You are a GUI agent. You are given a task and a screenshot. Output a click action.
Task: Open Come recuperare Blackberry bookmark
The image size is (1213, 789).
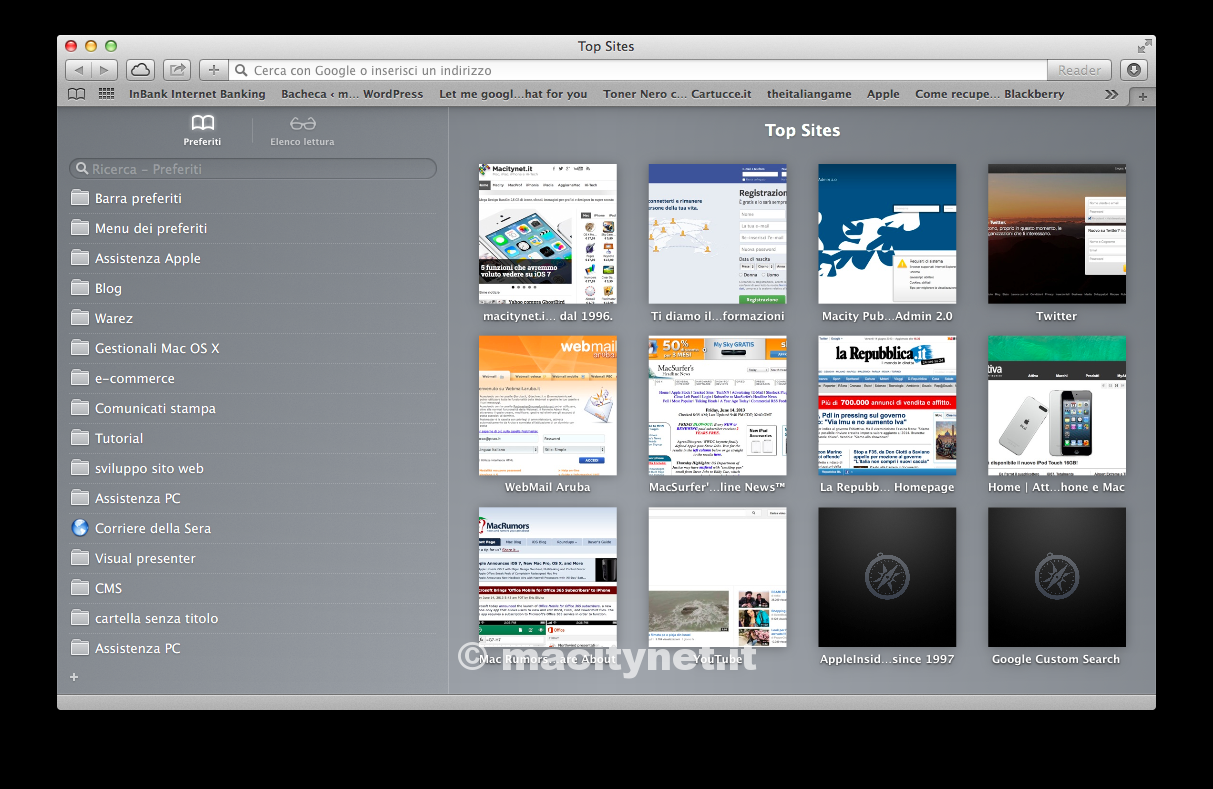tap(989, 94)
